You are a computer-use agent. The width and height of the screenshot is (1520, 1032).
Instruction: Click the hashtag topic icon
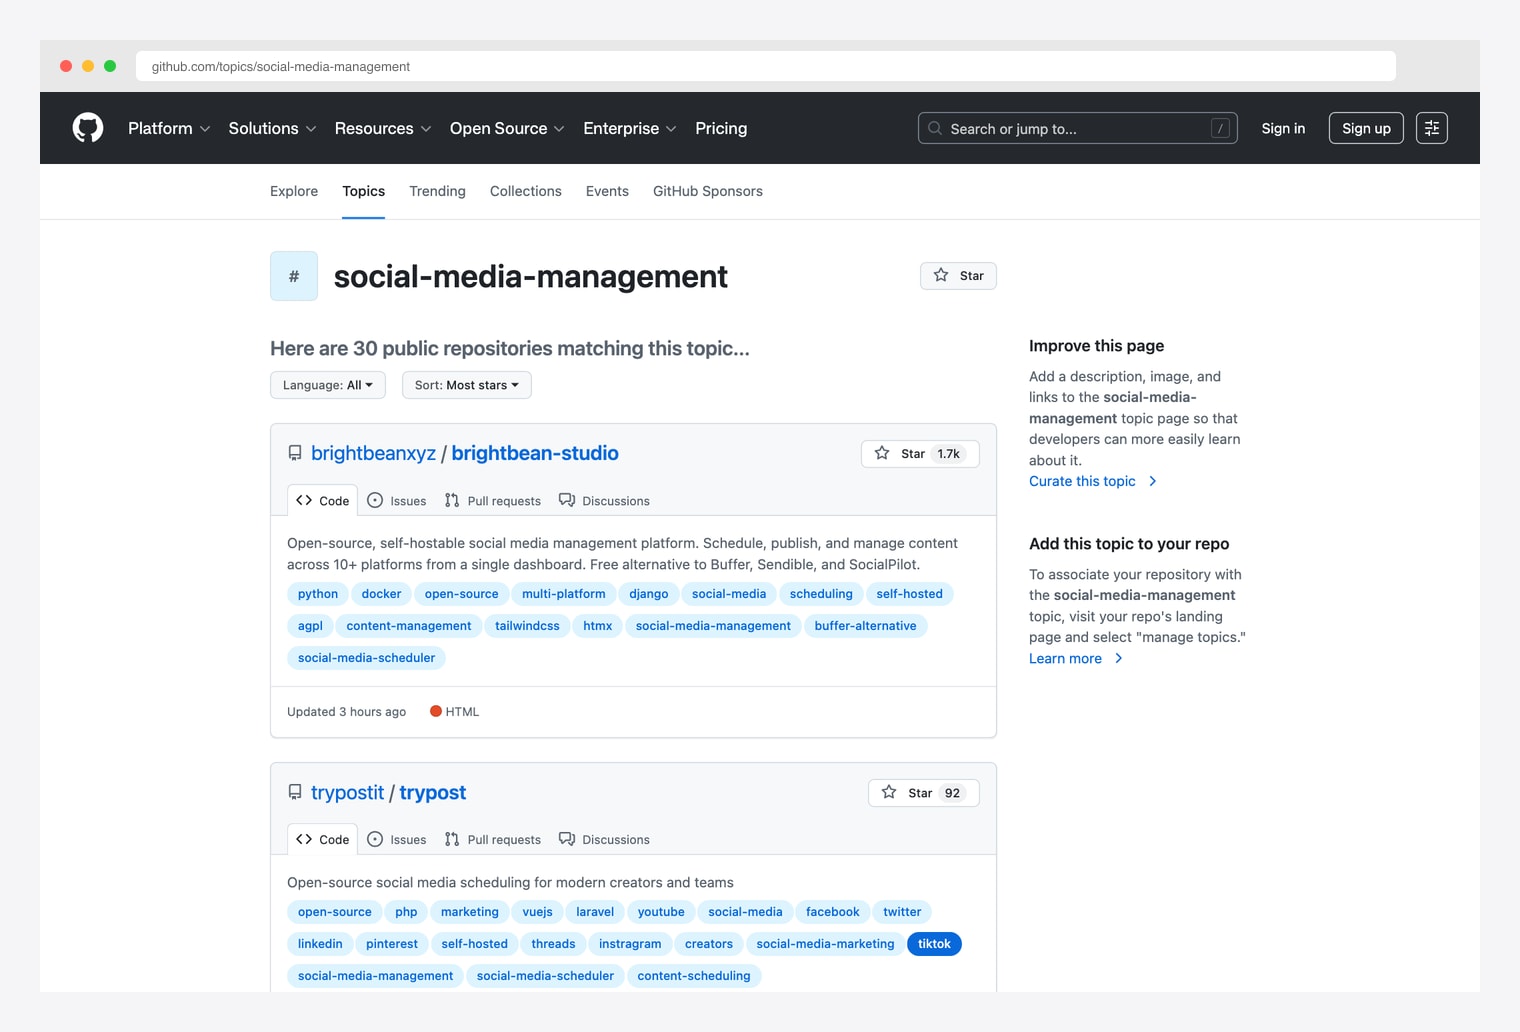pos(294,276)
